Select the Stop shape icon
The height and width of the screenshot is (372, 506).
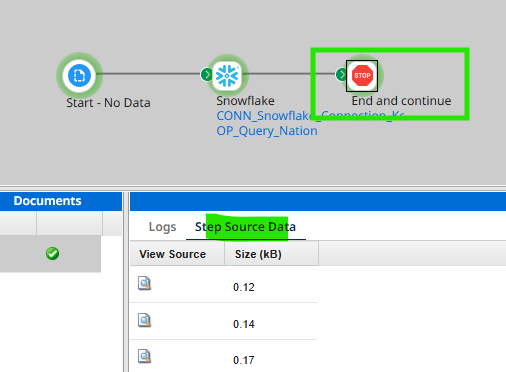pos(362,76)
